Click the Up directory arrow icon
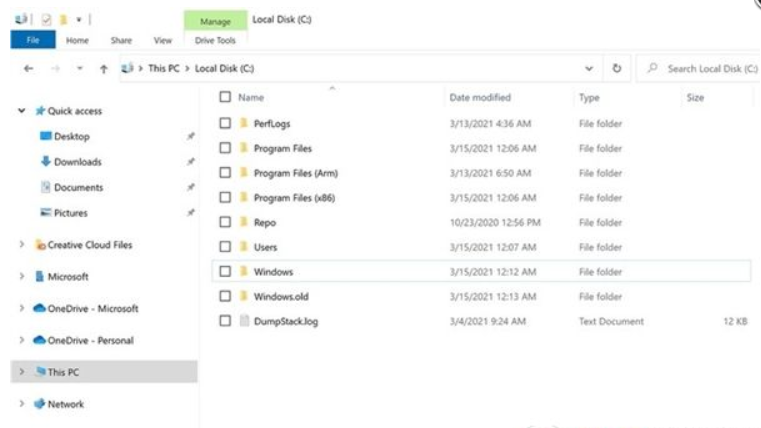This screenshot has width=761, height=428. 104,68
